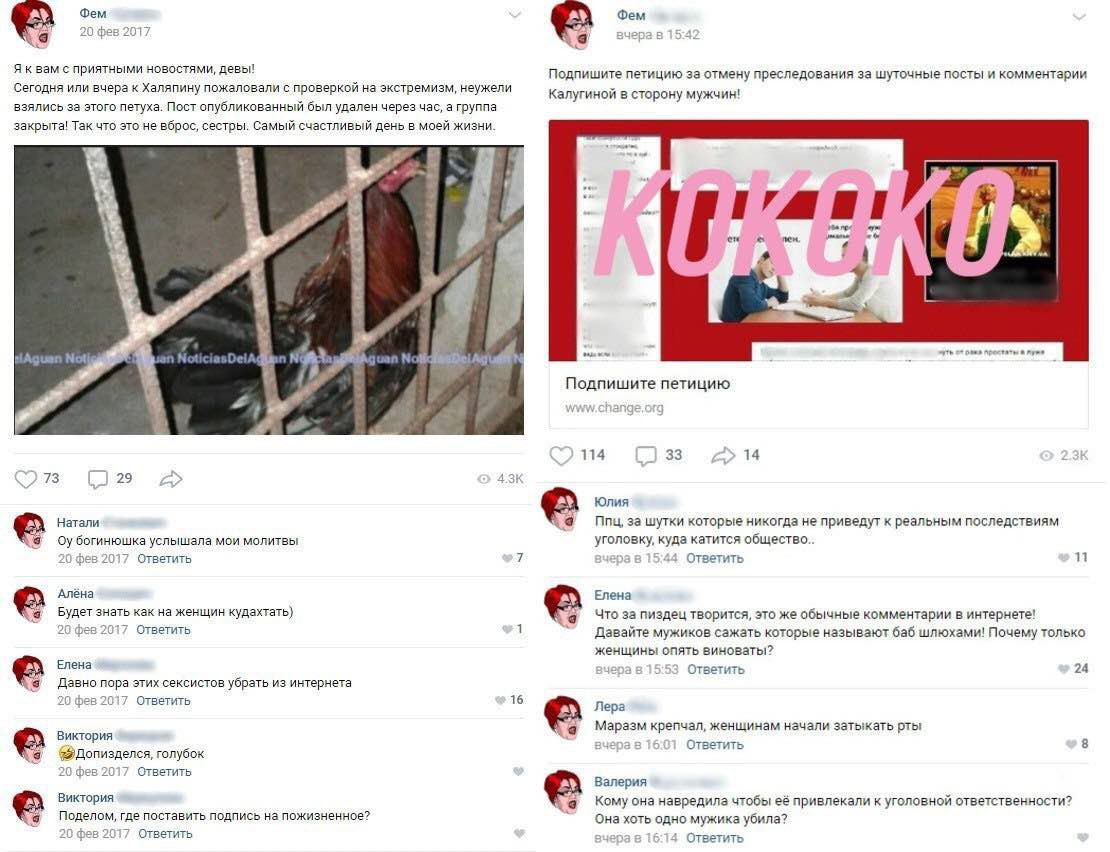1110x852 pixels.
Task: Open post date 20 фев 2017 link
Action: 115,32
